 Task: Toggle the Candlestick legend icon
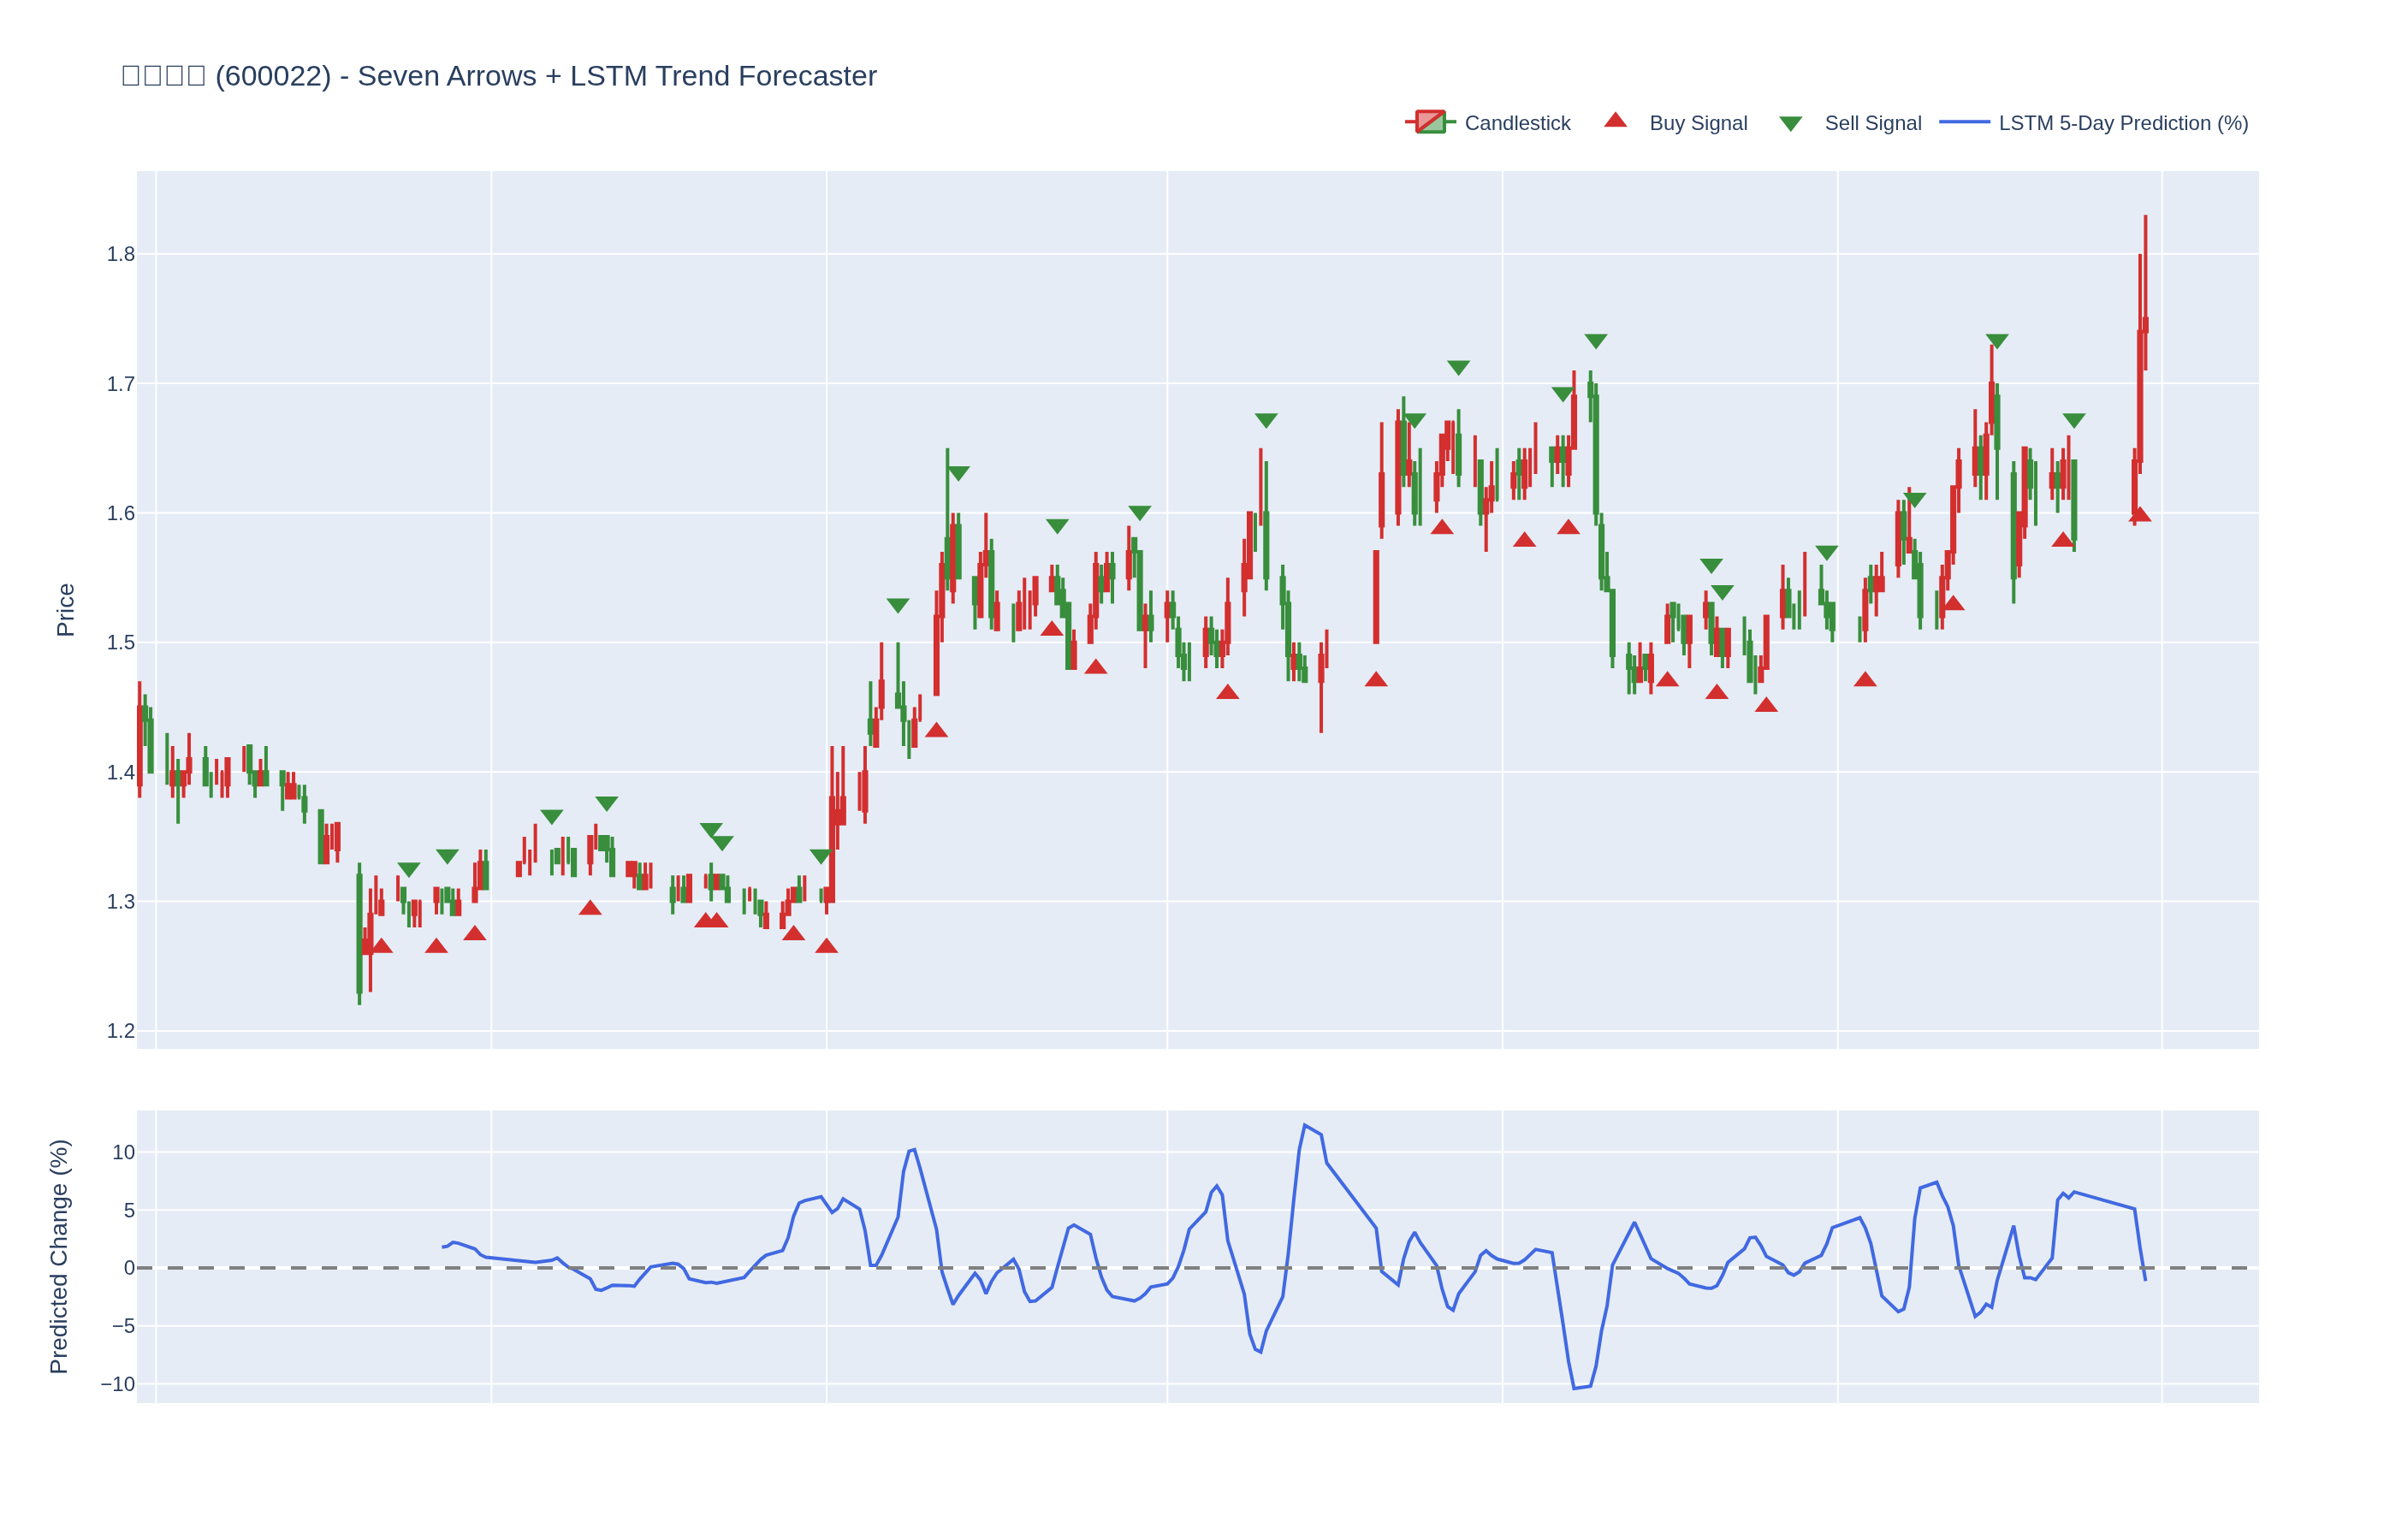1429,122
